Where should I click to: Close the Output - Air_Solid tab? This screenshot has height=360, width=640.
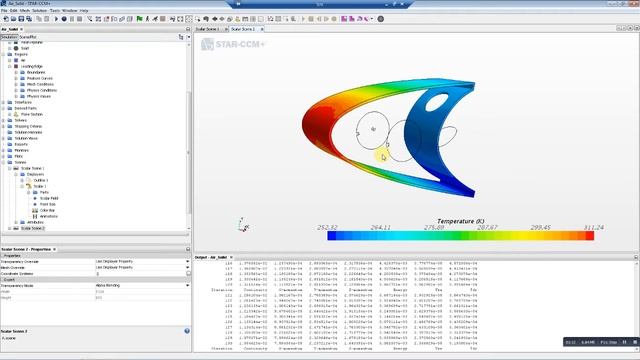point(231,257)
